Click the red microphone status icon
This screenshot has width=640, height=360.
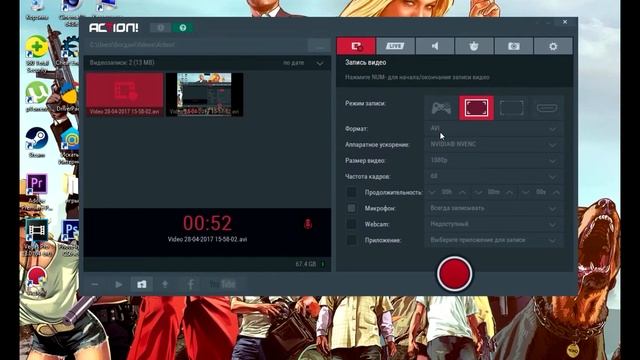(308, 224)
